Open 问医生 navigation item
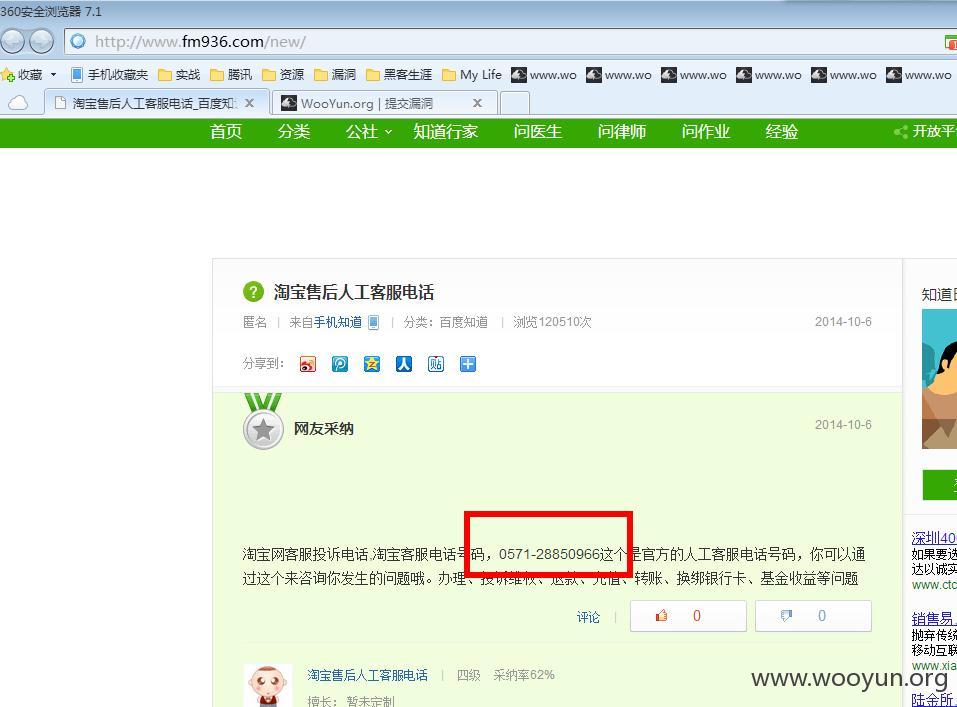The image size is (957, 707). coord(537,132)
